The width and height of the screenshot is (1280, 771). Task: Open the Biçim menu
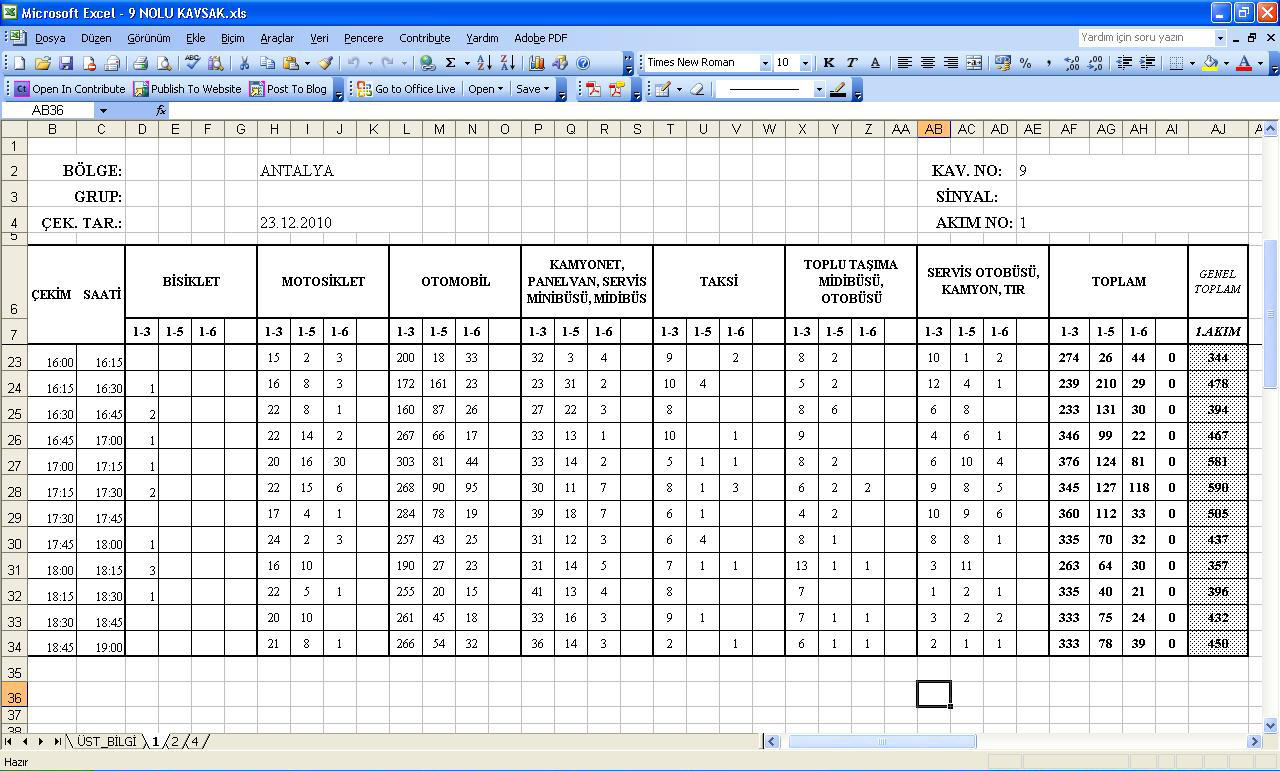click(233, 38)
